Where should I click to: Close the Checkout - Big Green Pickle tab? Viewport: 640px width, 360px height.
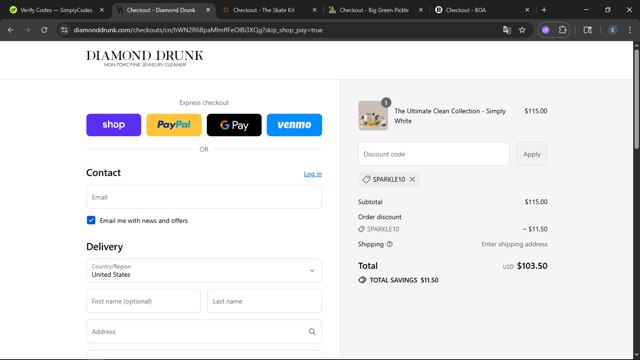(421, 10)
